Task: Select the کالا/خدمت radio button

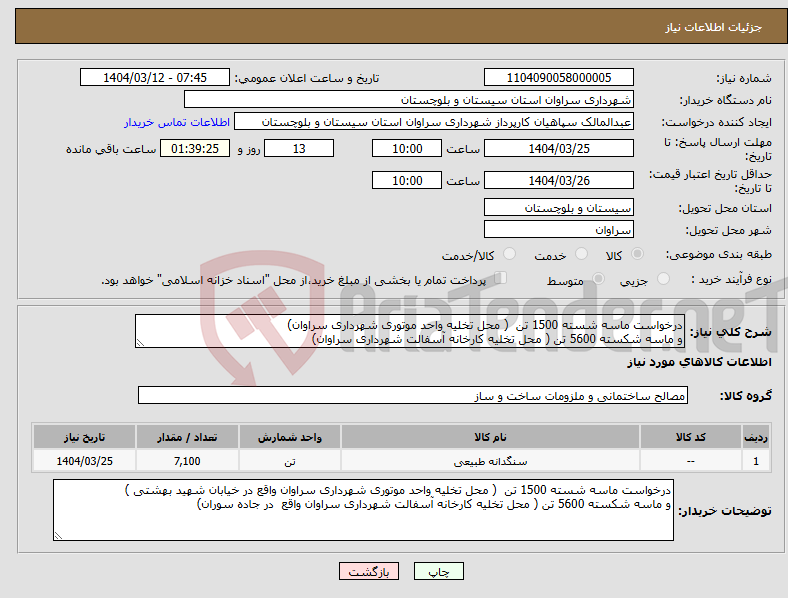Action: 510,254
